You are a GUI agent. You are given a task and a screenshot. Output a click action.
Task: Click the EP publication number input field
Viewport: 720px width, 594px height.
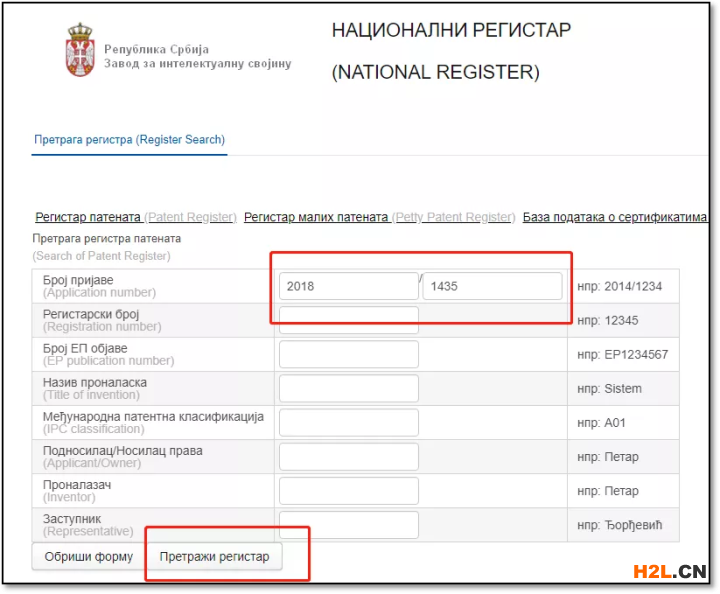(348, 354)
